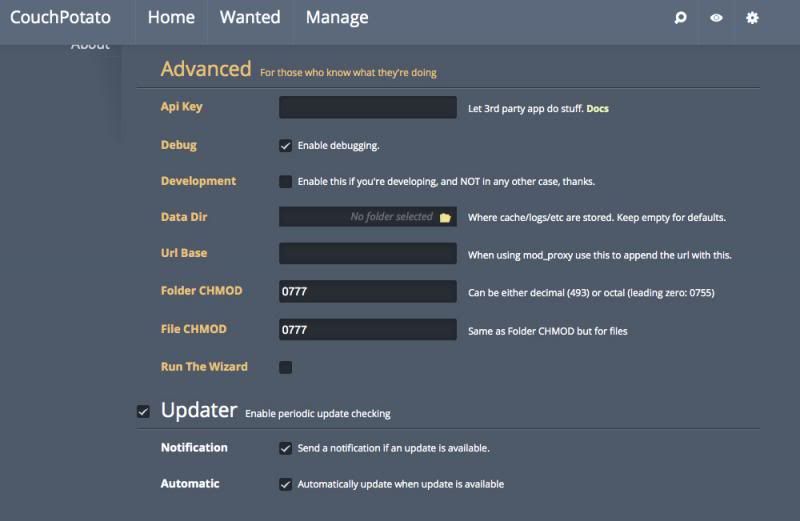Open the API Docs link
This screenshot has height=521, width=800.
coord(597,108)
